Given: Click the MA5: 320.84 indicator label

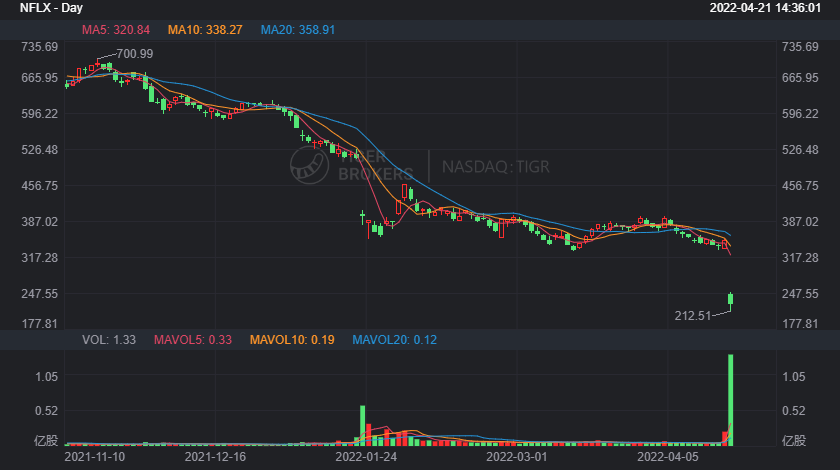Looking at the screenshot, I should [116, 30].
